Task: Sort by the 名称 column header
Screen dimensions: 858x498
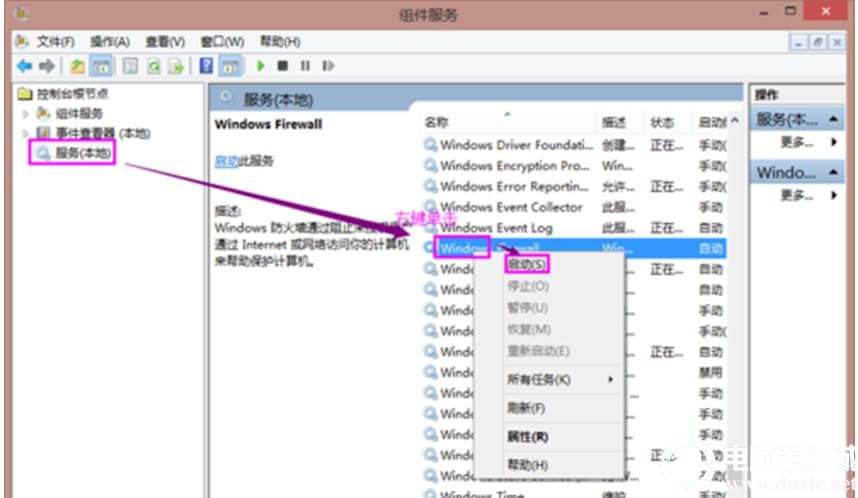Action: (436, 123)
